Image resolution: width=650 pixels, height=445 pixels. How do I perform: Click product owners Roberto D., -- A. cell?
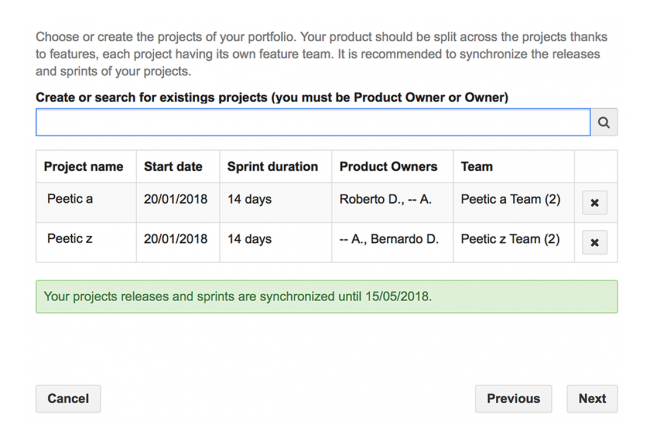click(387, 200)
